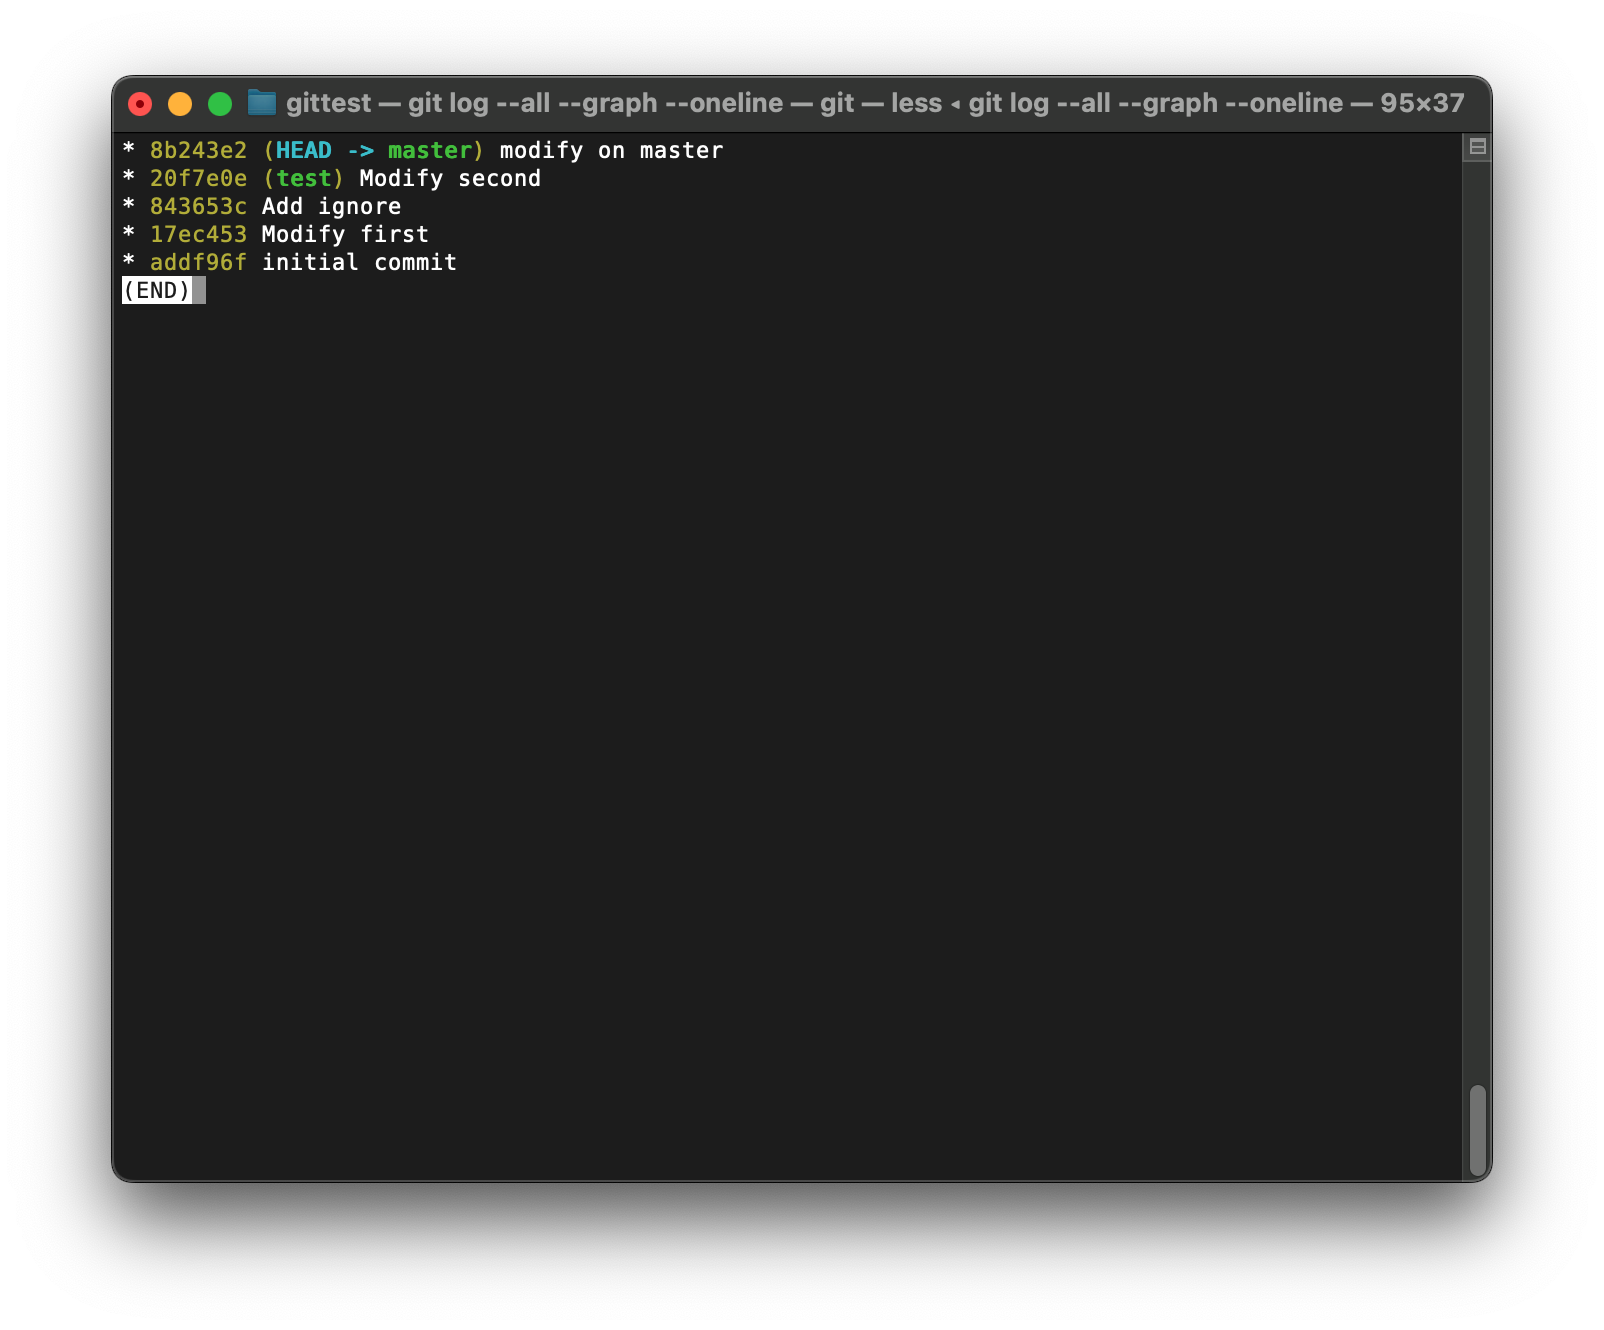Click commit hash 17ec453
Image resolution: width=1604 pixels, height=1330 pixels.
(x=198, y=234)
